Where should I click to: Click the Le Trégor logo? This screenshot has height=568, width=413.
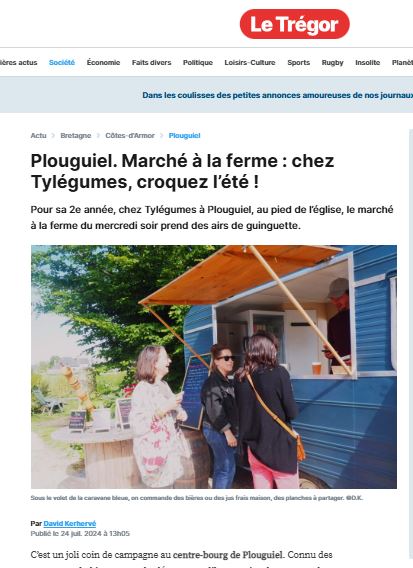click(295, 24)
